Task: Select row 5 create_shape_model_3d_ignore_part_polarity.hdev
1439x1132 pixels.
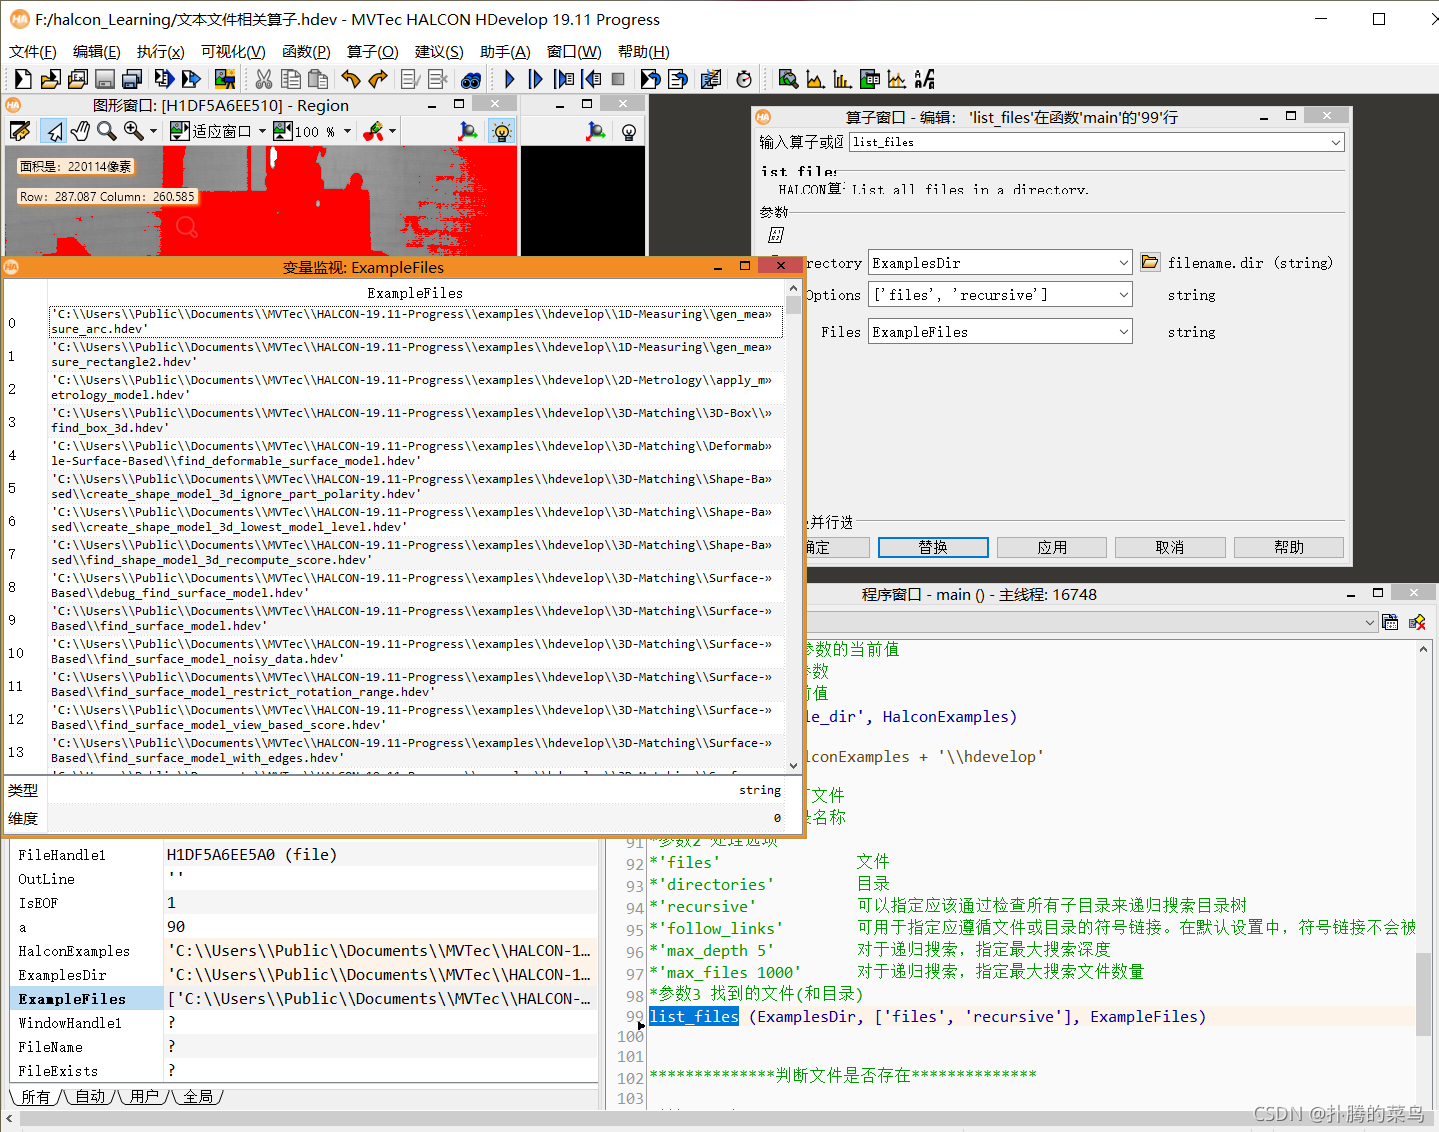Action: [x=416, y=487]
